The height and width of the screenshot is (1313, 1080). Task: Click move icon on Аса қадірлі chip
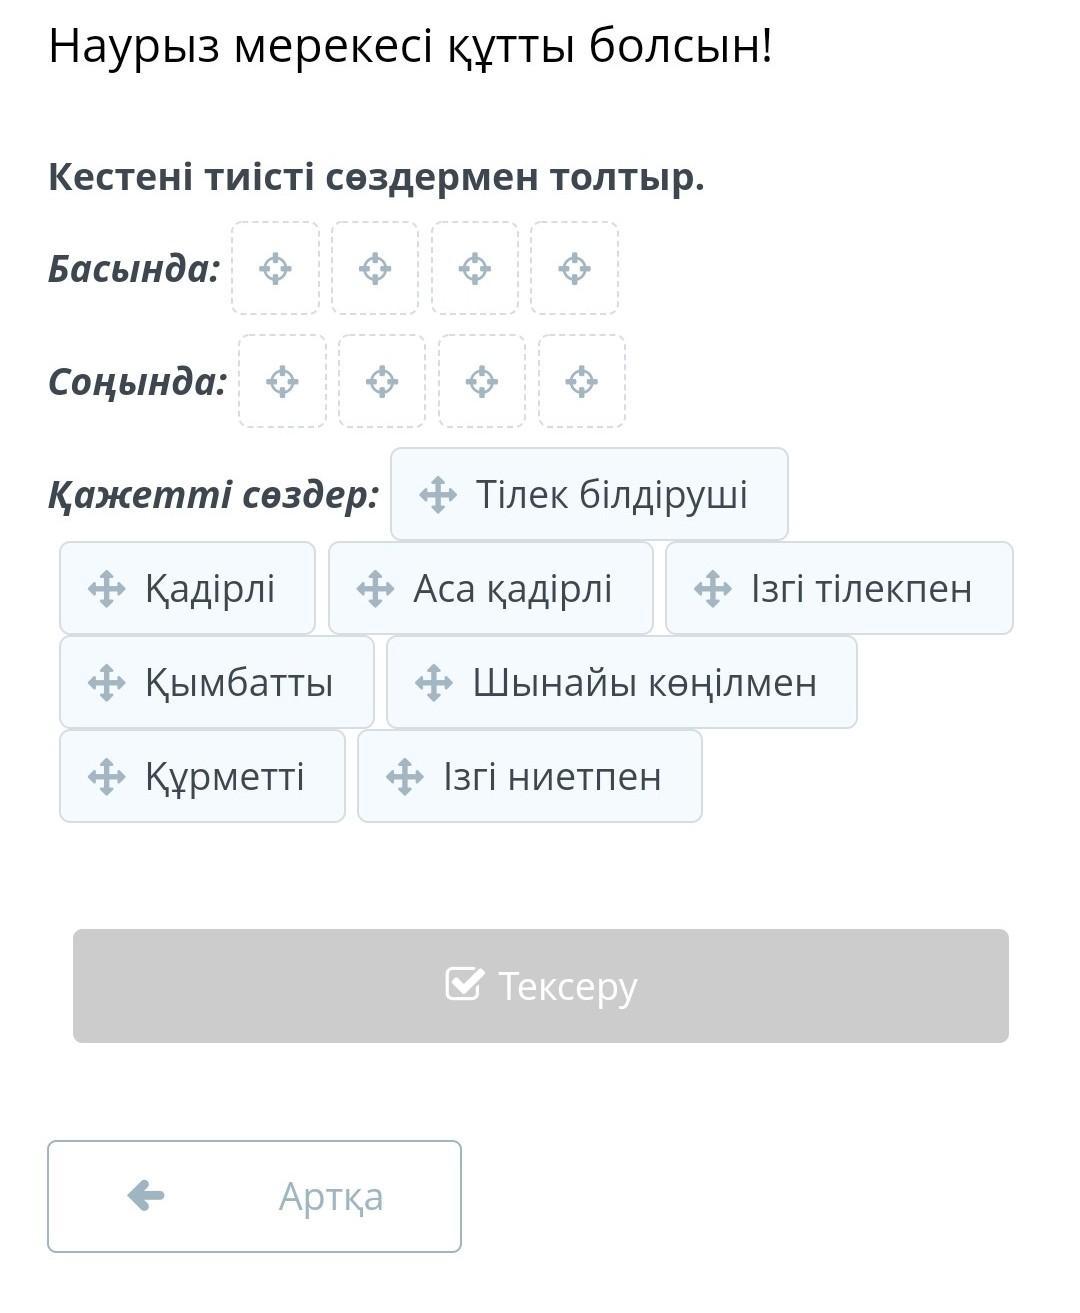tap(375, 589)
